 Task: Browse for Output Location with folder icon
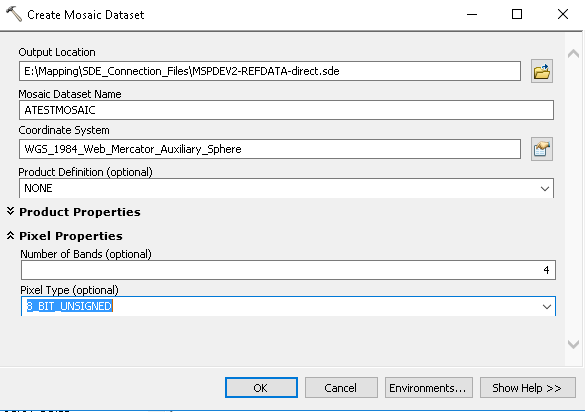542,71
